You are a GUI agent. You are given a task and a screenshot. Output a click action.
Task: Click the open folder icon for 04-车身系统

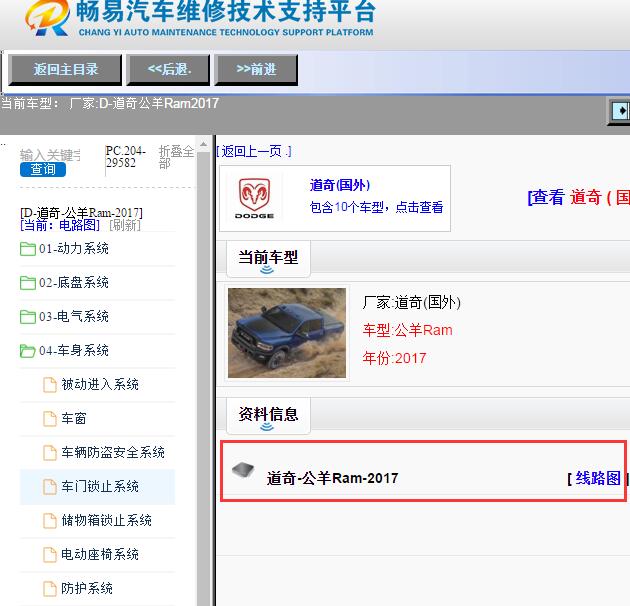tap(28, 350)
